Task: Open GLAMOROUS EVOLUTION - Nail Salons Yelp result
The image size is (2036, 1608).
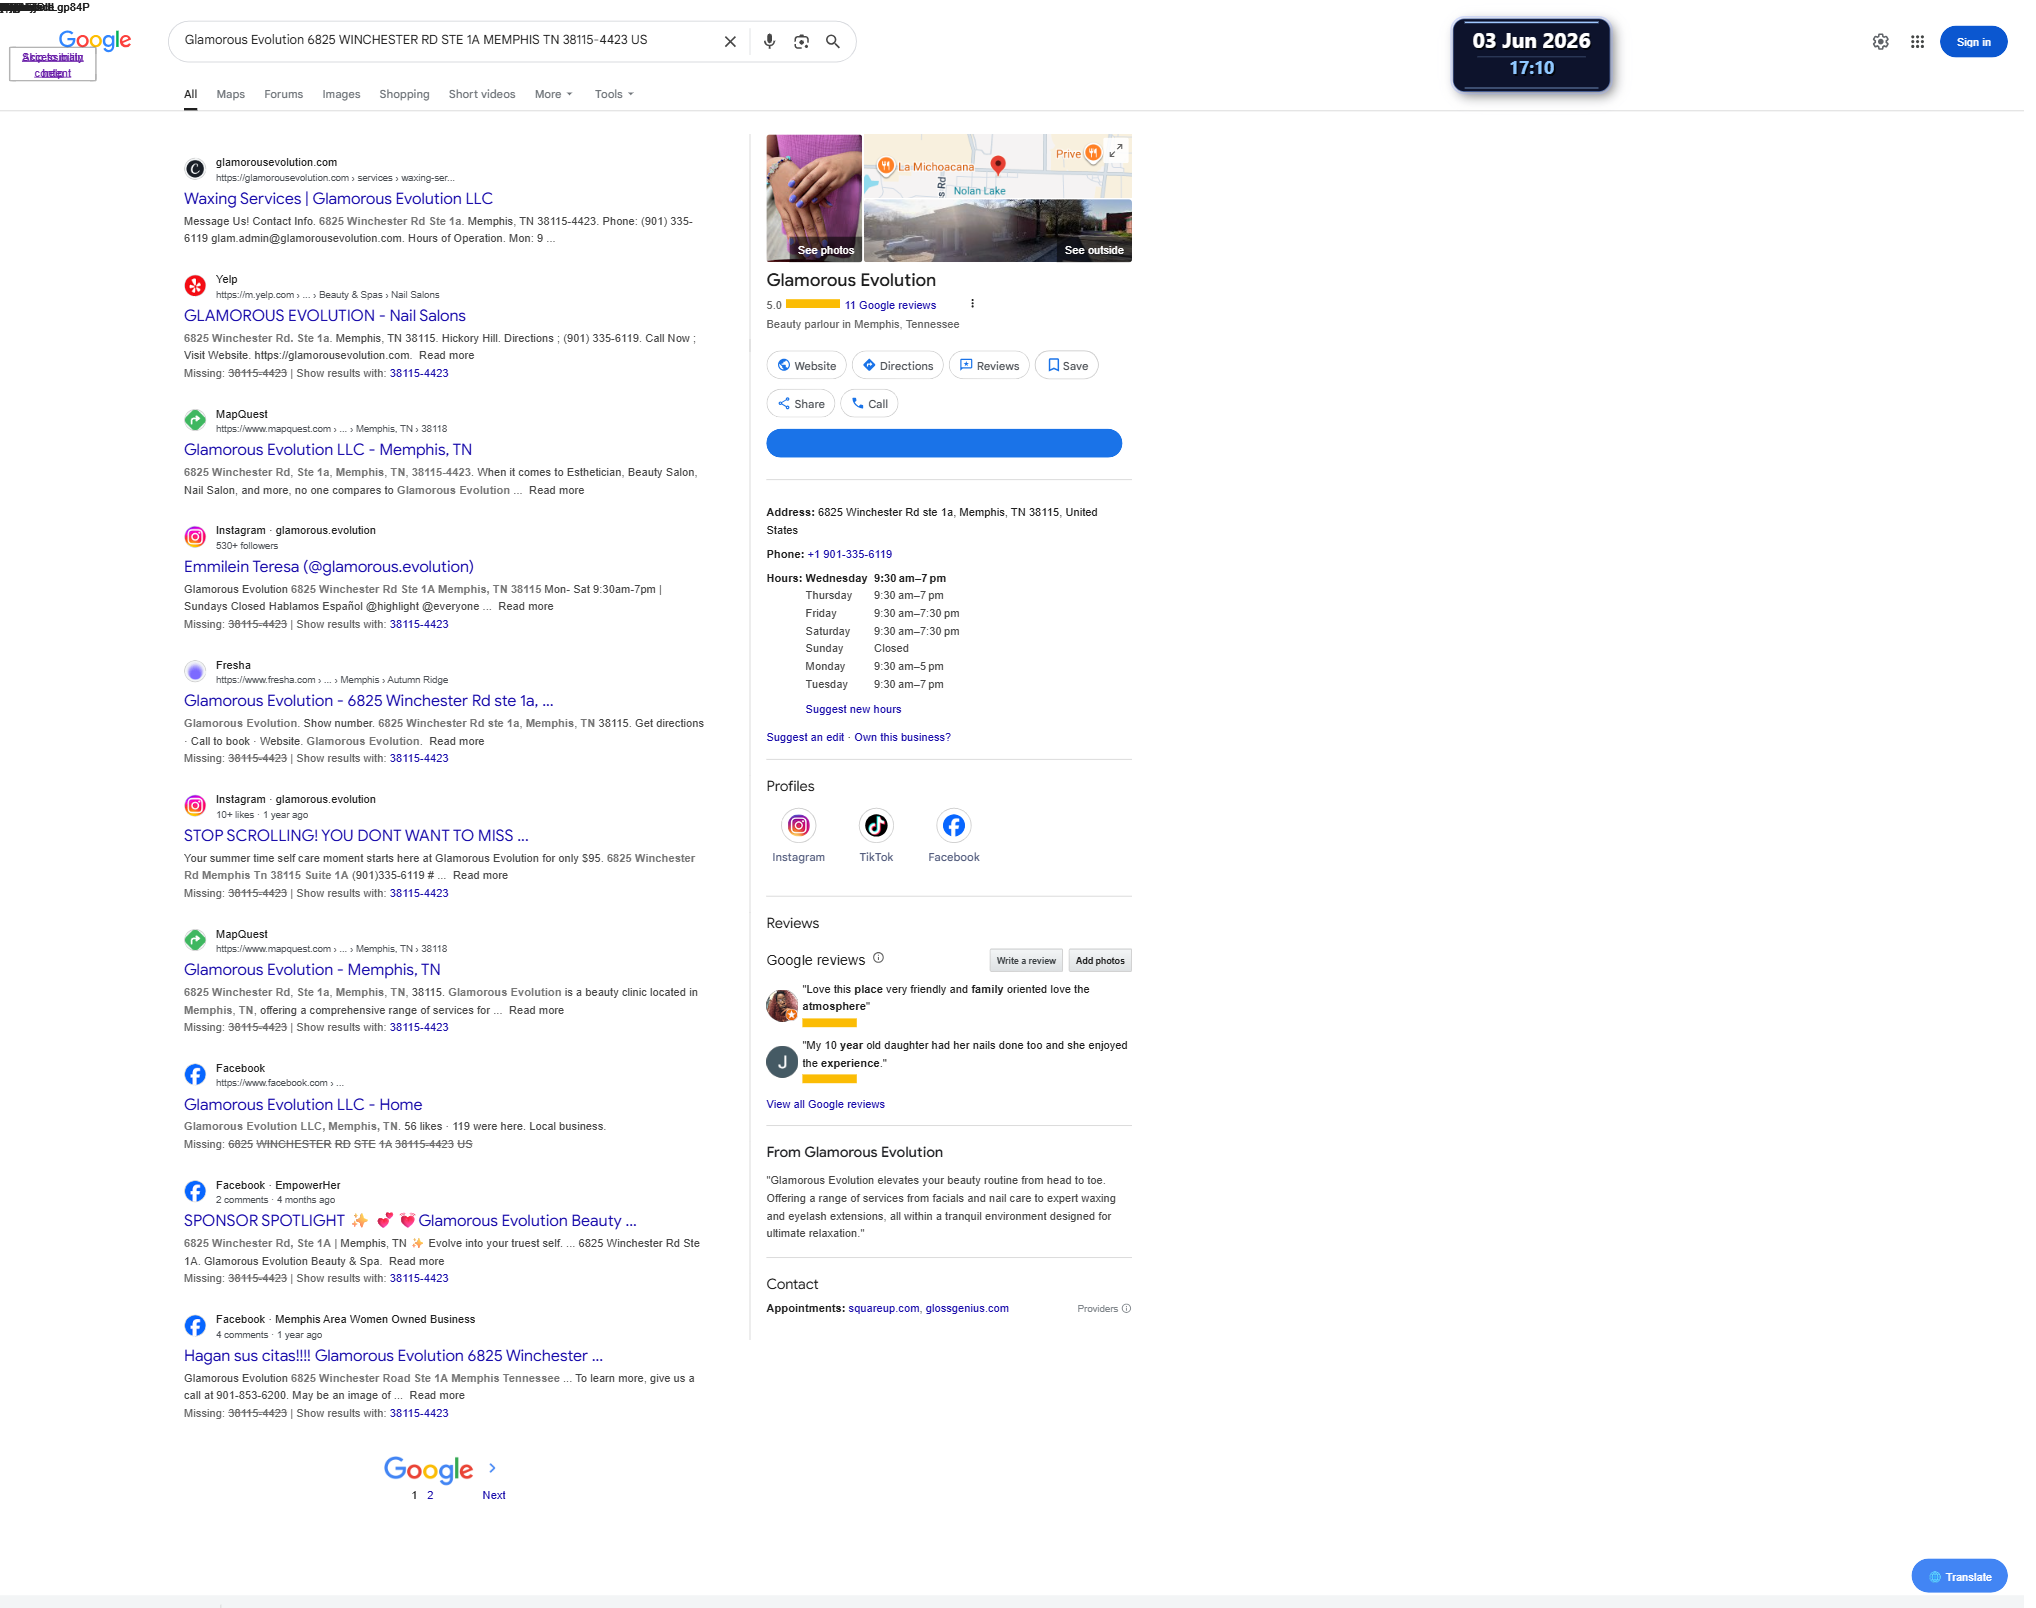Action: pos(325,316)
